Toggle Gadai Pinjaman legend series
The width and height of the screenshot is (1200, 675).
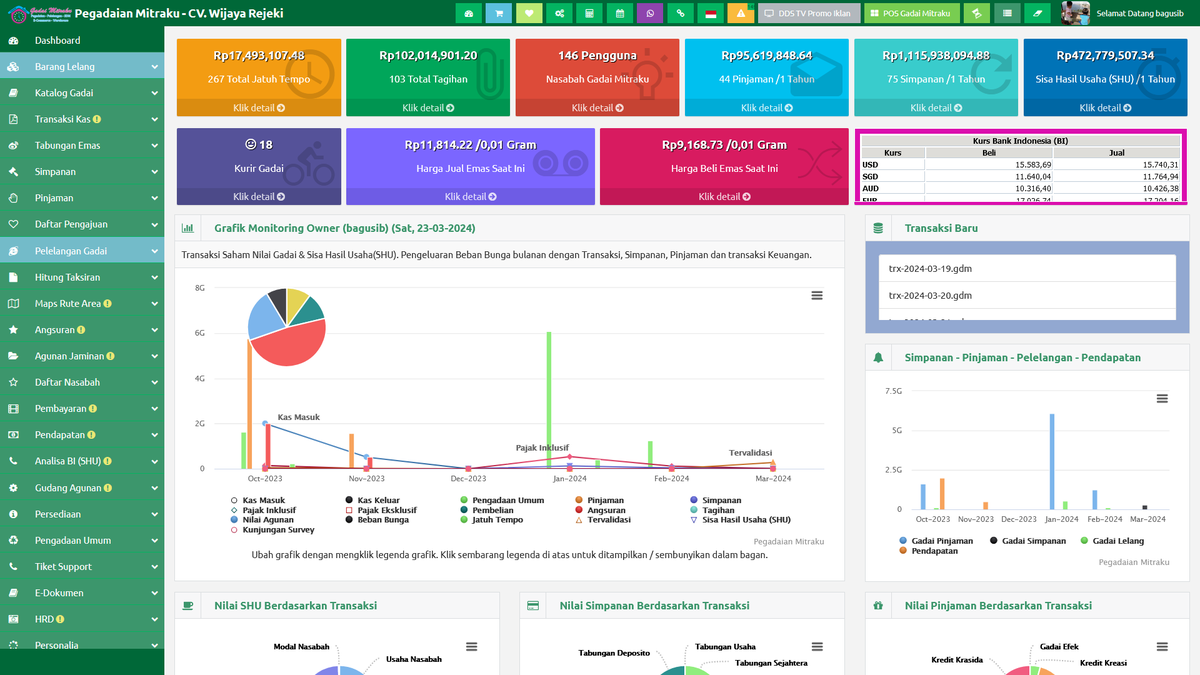[936, 541]
